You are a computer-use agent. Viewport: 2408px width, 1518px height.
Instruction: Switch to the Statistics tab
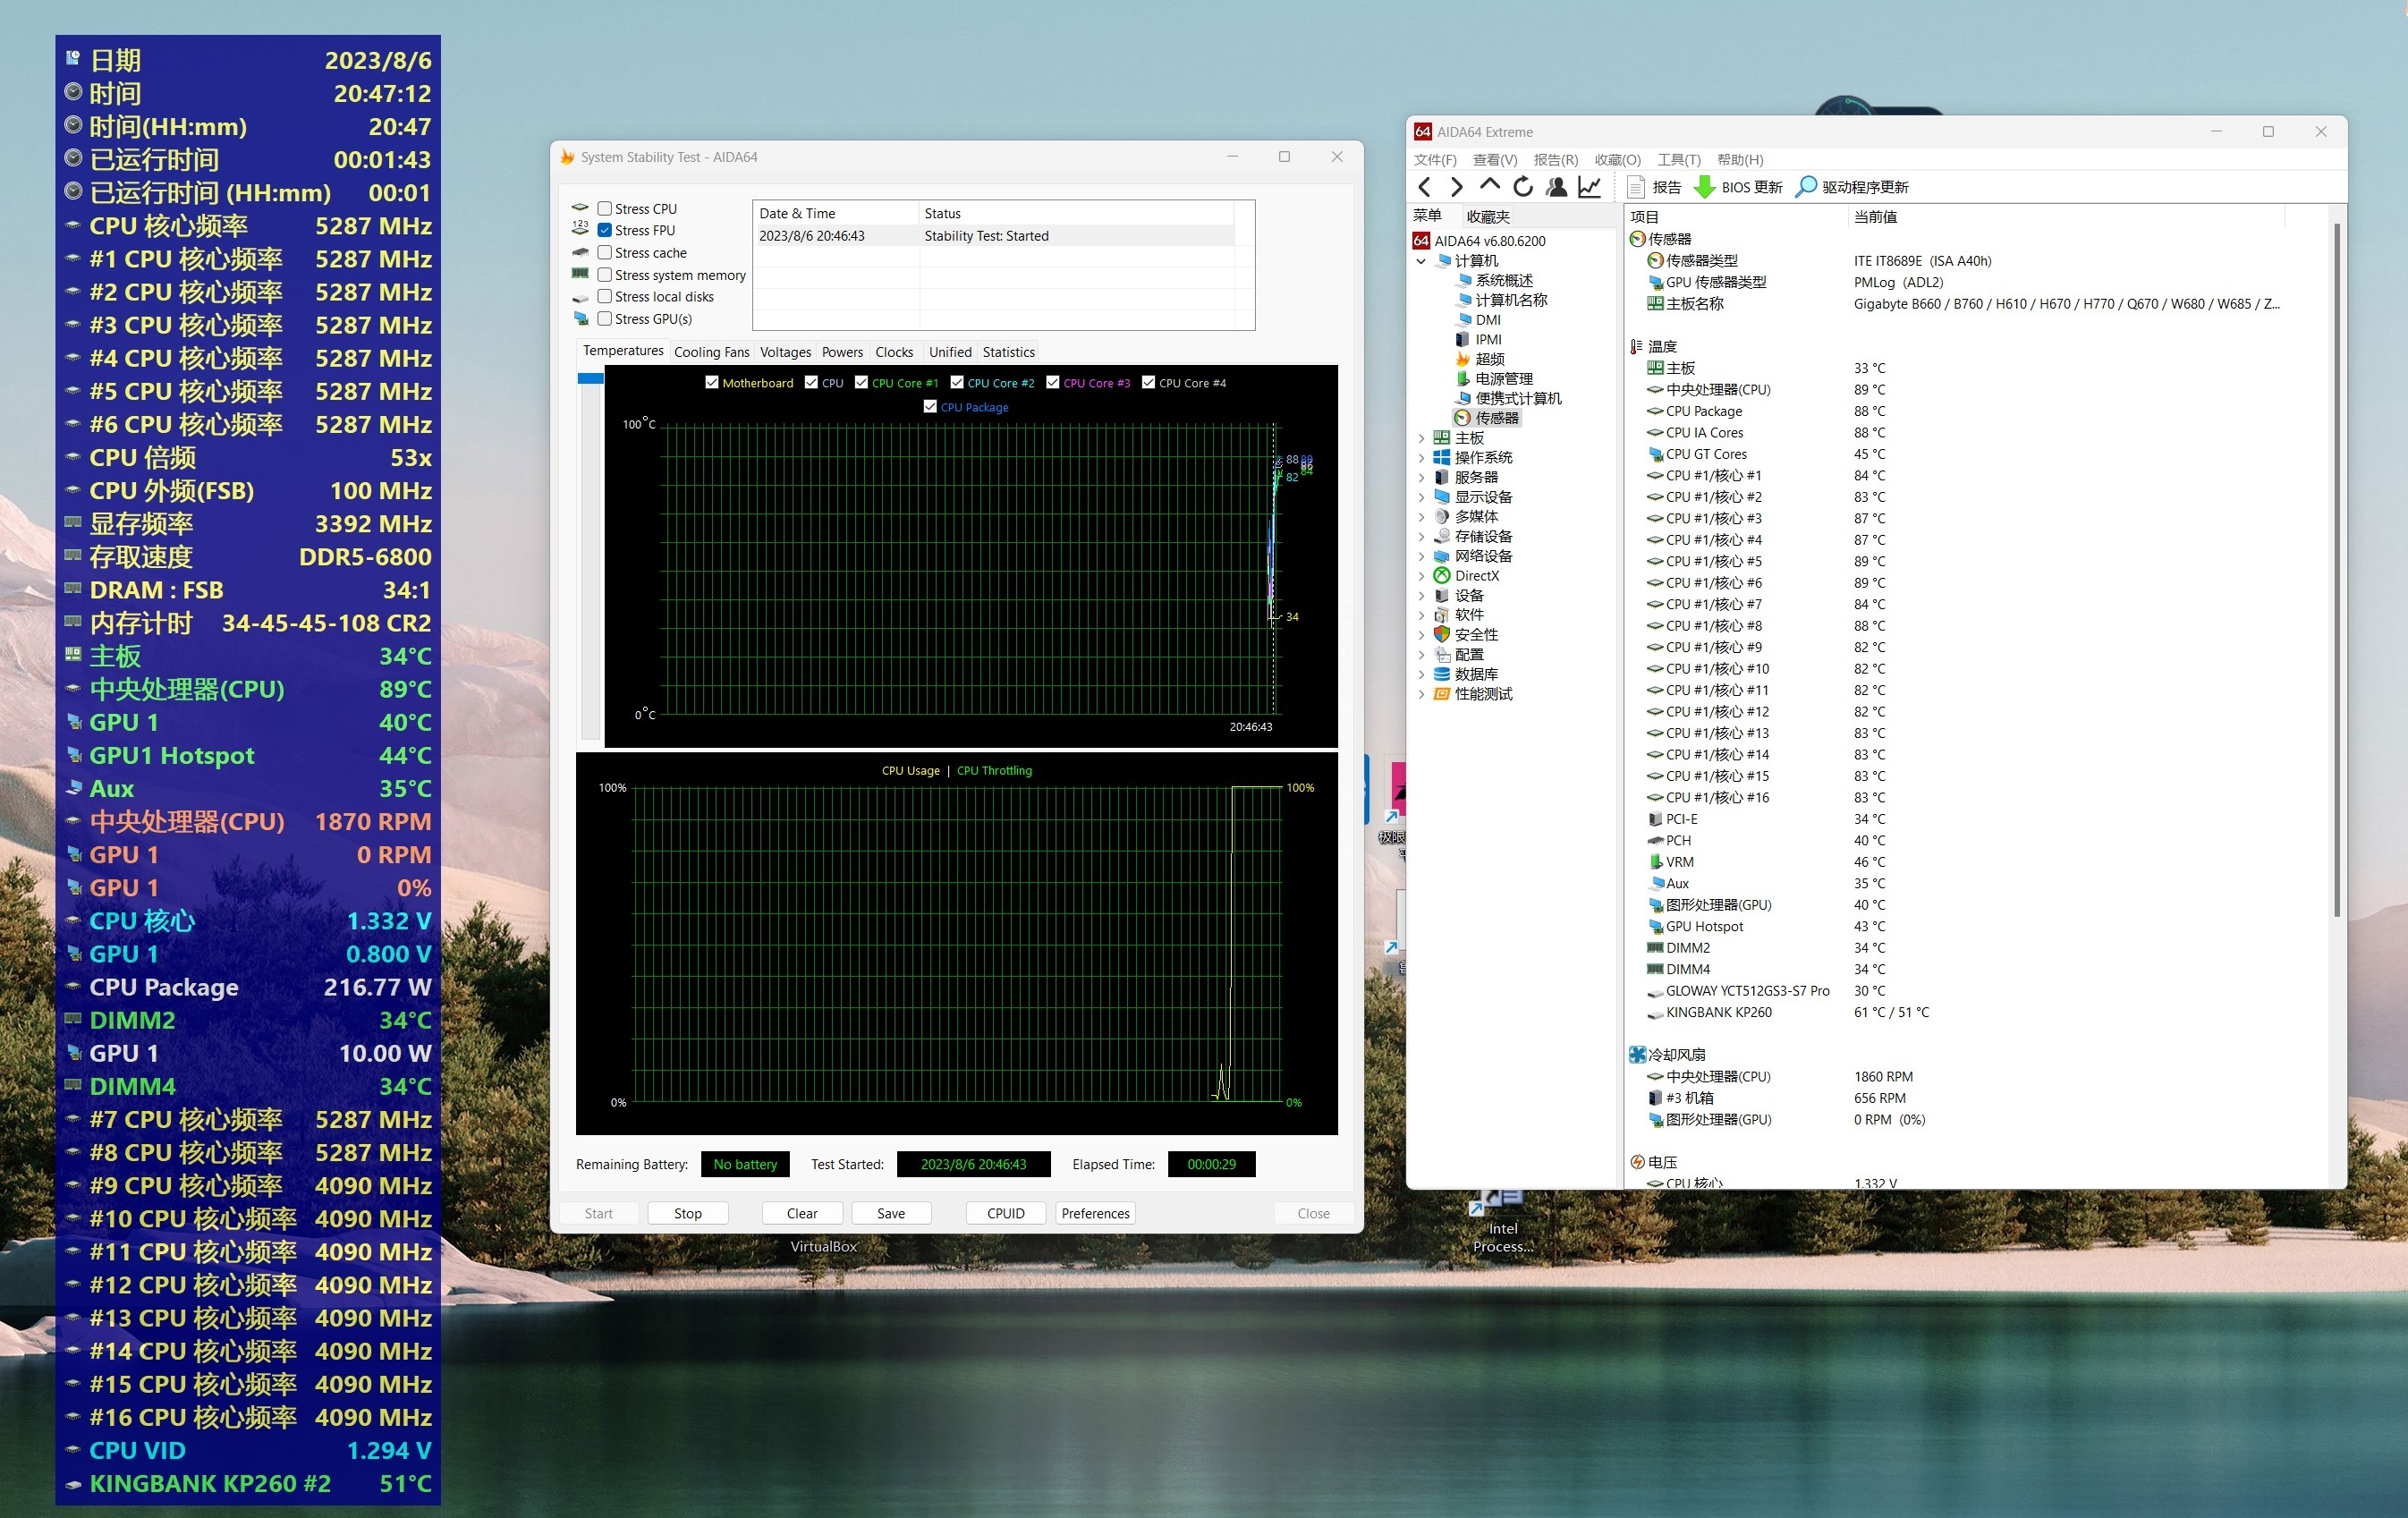1008,352
